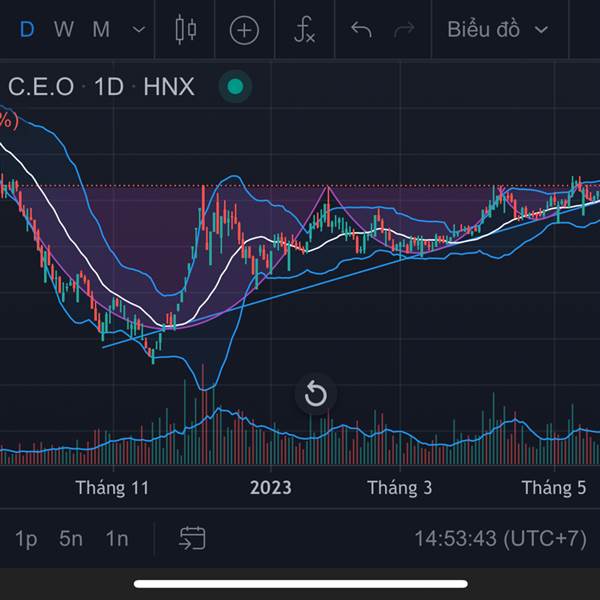Click the add symbol plus icon

(244, 30)
